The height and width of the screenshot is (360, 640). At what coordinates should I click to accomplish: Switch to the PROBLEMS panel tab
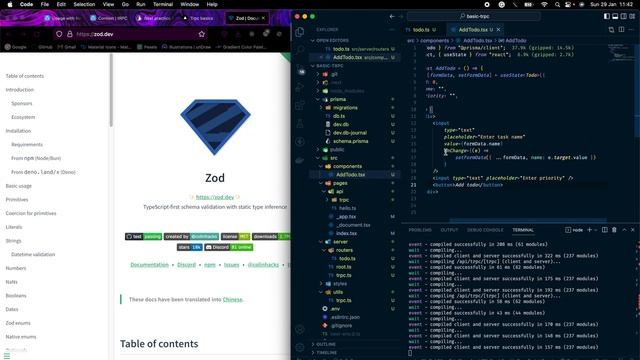pyautogui.click(x=420, y=230)
